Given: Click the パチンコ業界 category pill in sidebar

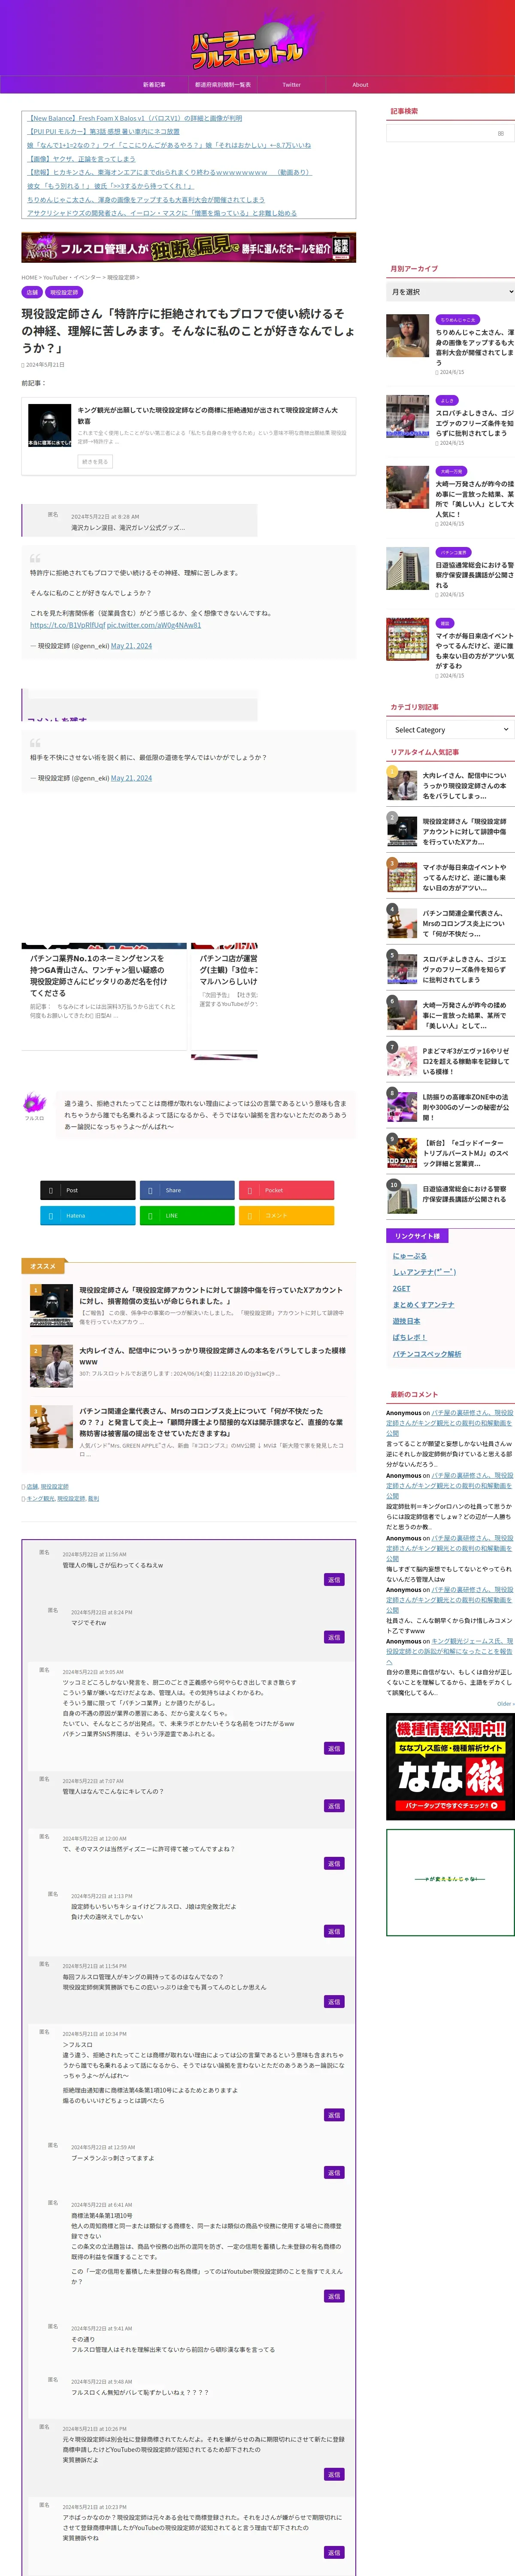Looking at the screenshot, I should (454, 552).
